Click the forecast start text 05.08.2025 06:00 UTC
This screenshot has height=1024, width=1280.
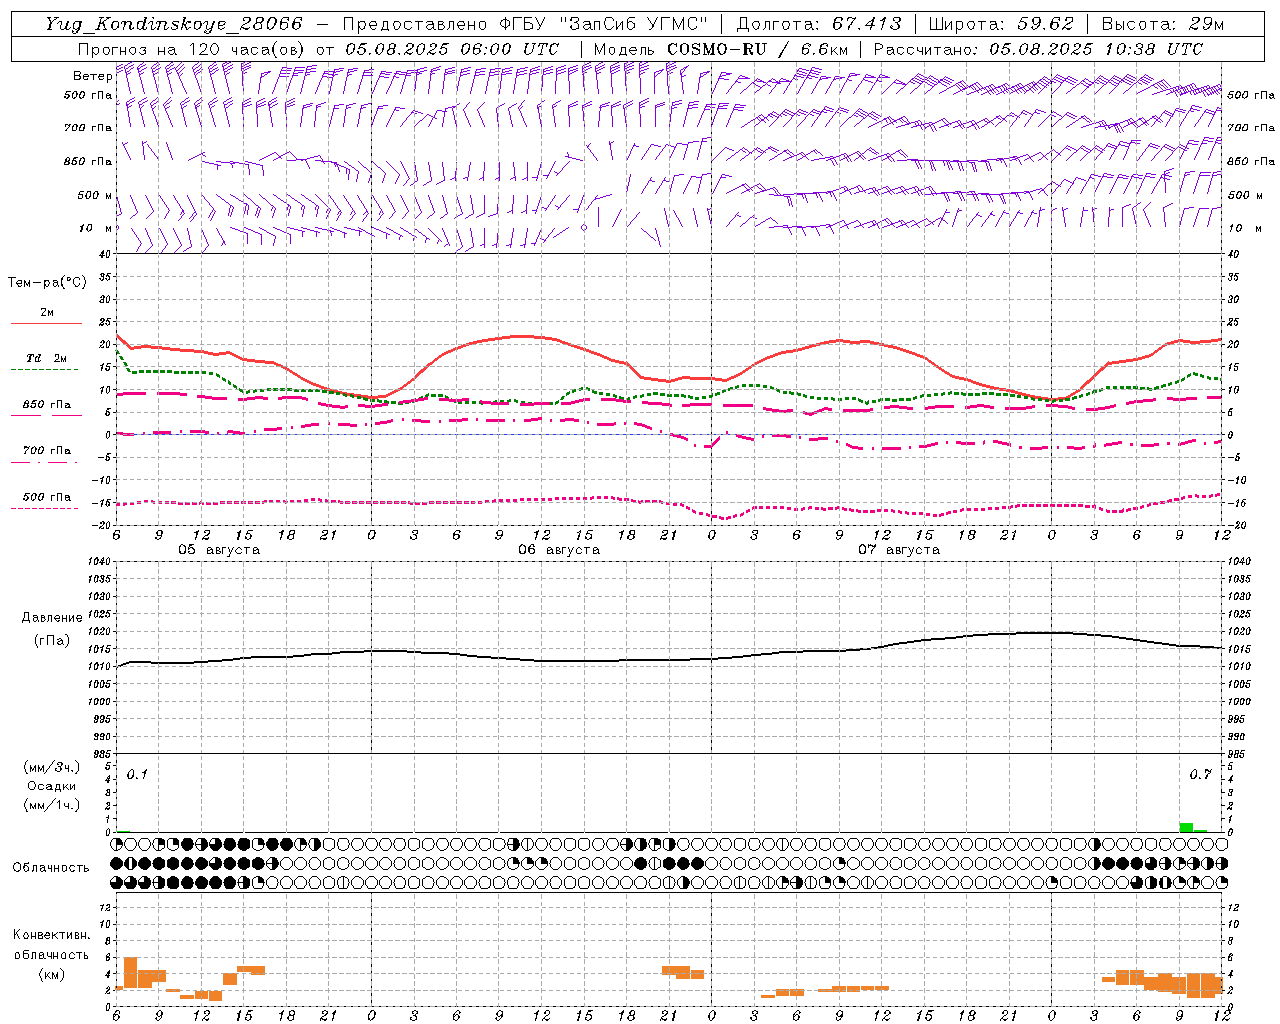[452, 49]
